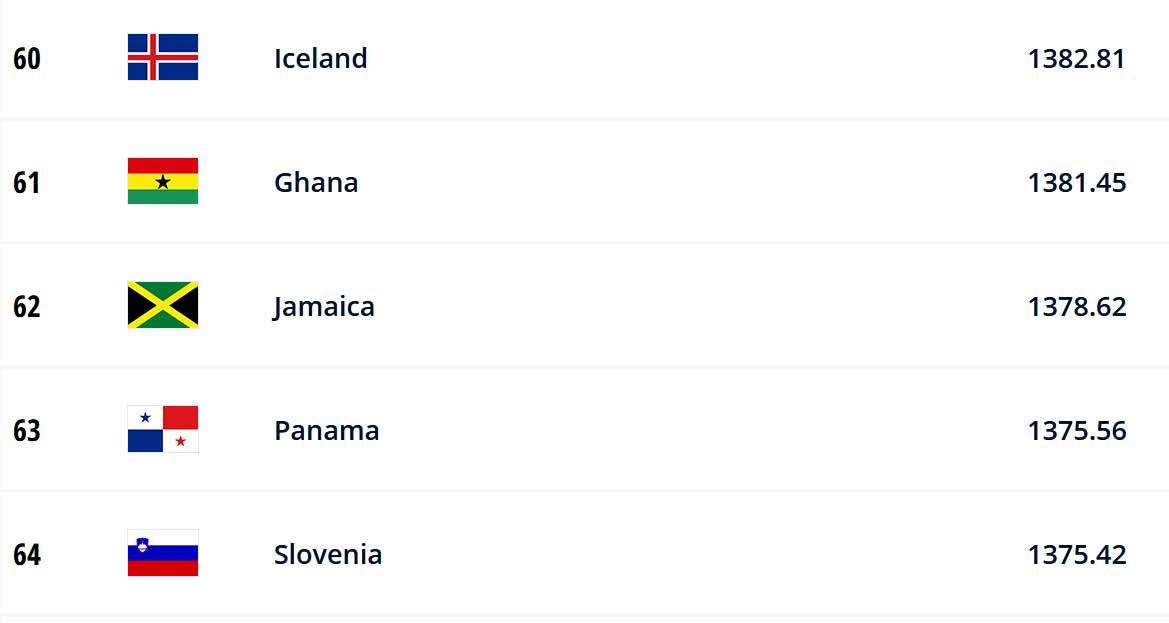Select rank number 64
The height and width of the screenshot is (623, 1169).
pyautogui.click(x=27, y=554)
